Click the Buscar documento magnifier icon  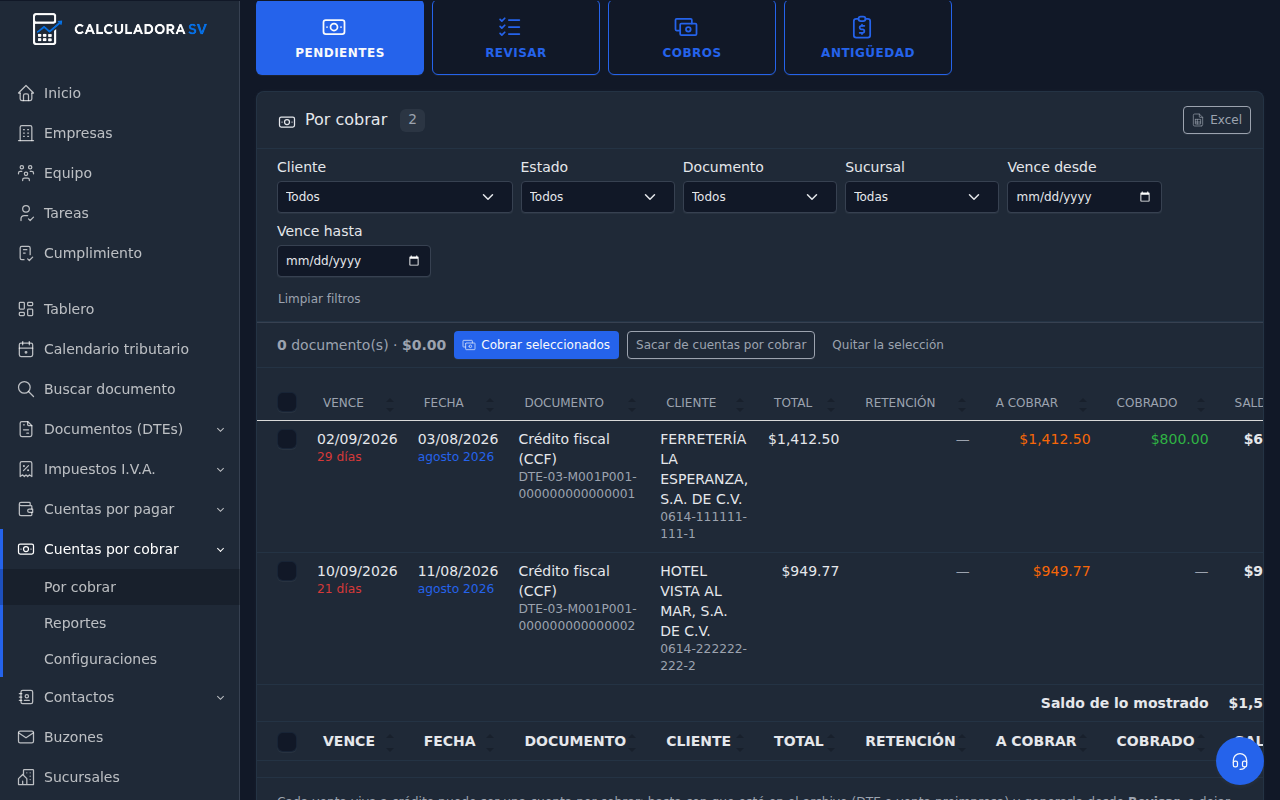click(x=26, y=389)
